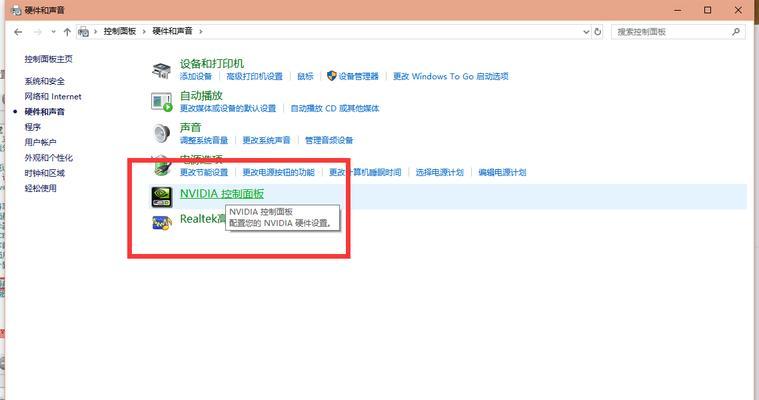759x400 pixels.
Task: Open 外观和个性化 in sidebar
Action: (48, 158)
